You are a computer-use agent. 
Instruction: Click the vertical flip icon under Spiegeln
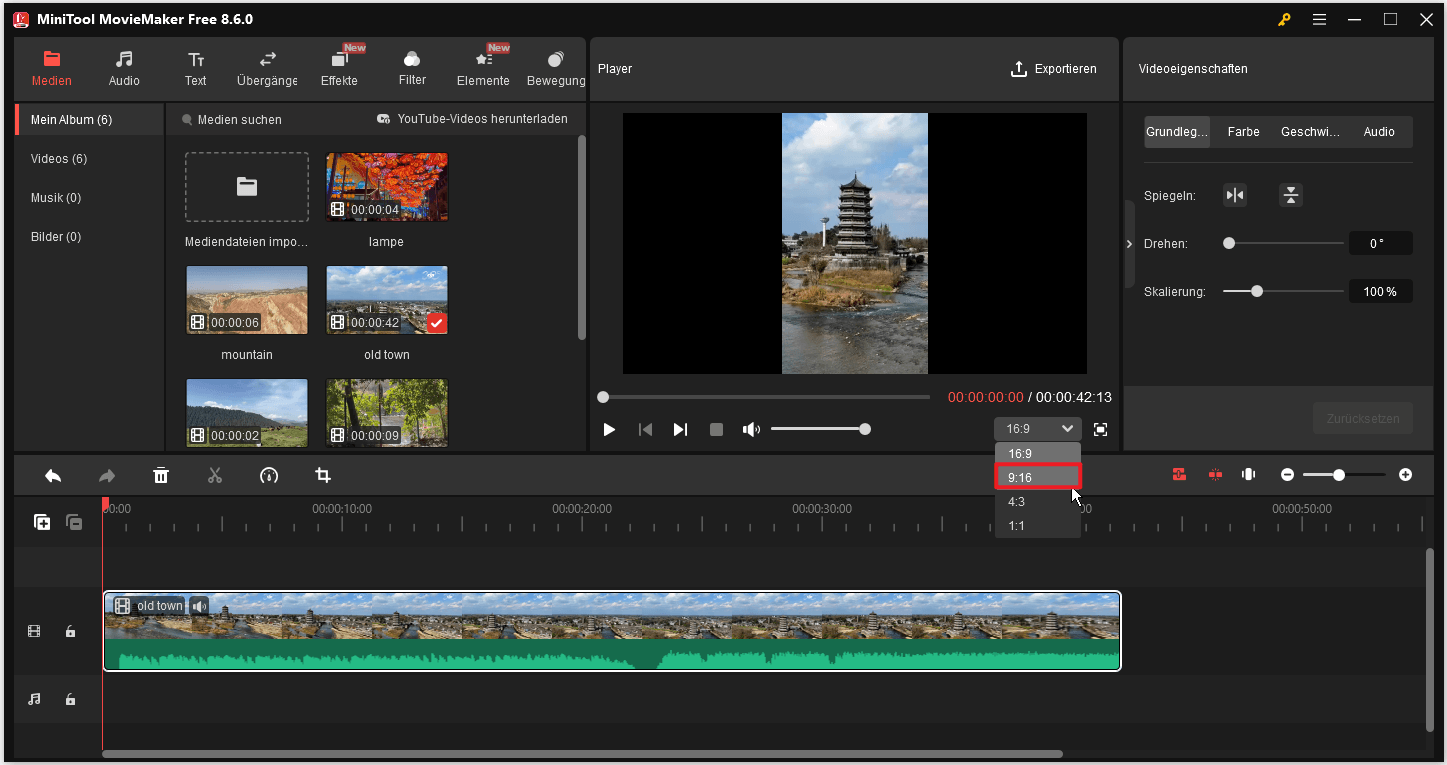[x=1290, y=195]
